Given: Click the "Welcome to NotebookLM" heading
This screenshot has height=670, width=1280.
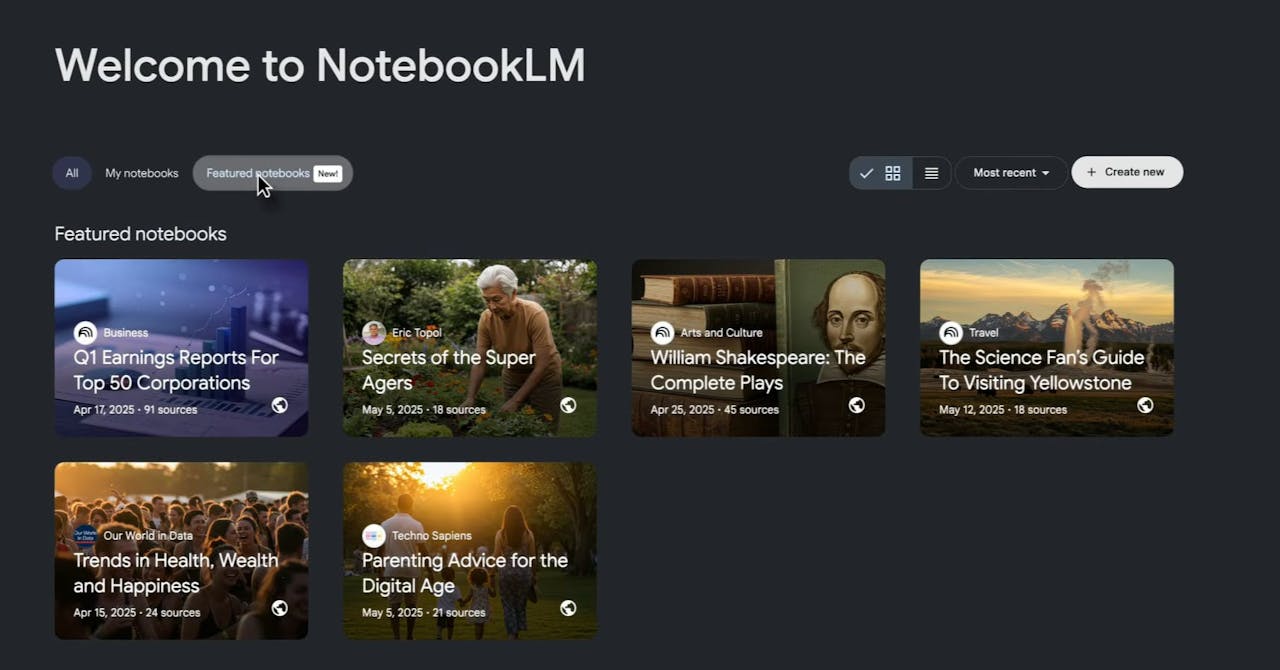Looking at the screenshot, I should [x=320, y=65].
